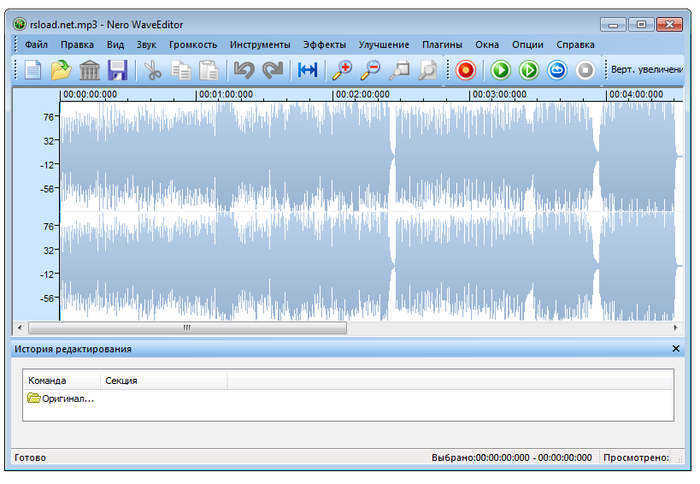700x484 pixels.
Task: Open the Окна menu
Action: [x=487, y=45]
